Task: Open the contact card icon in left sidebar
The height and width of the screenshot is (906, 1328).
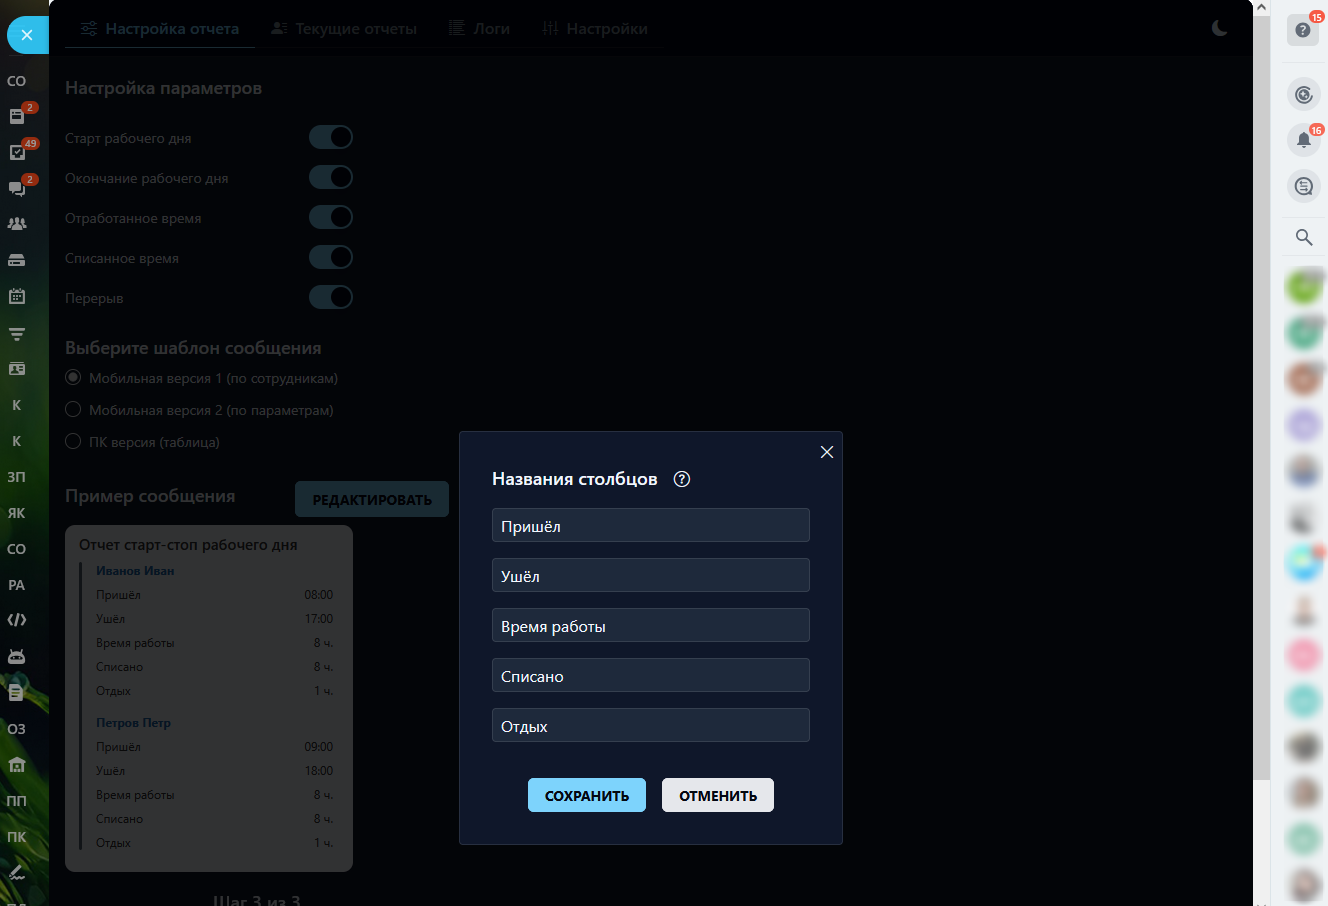Action: 17,369
